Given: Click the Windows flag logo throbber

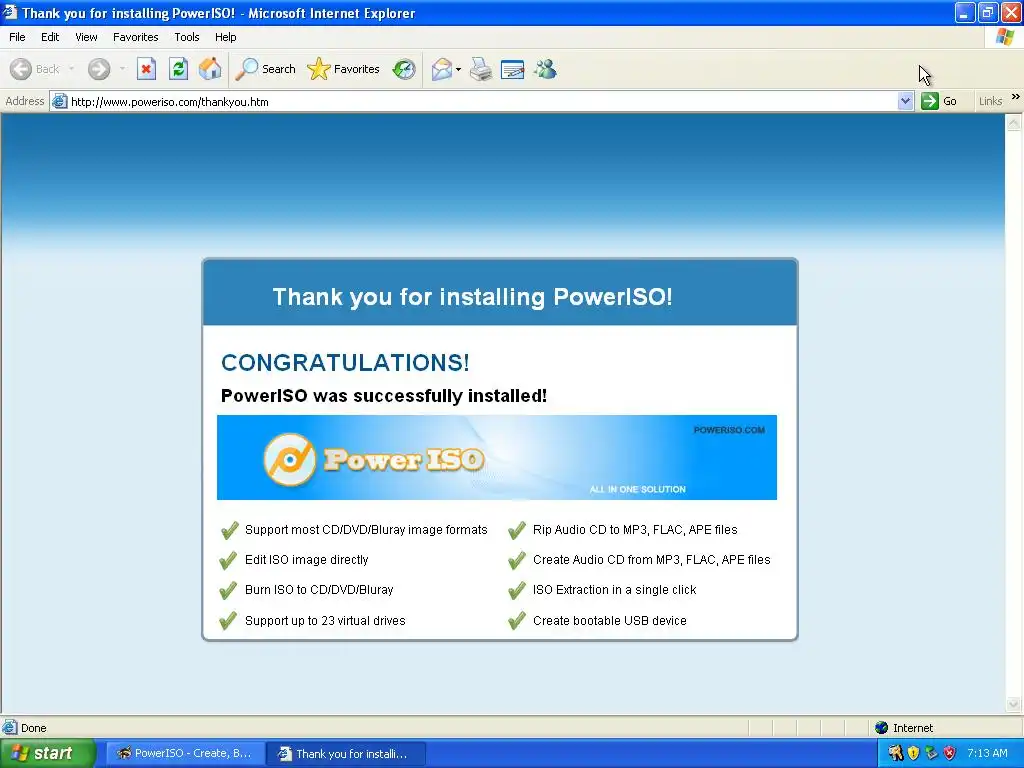Looking at the screenshot, I should [1005, 37].
